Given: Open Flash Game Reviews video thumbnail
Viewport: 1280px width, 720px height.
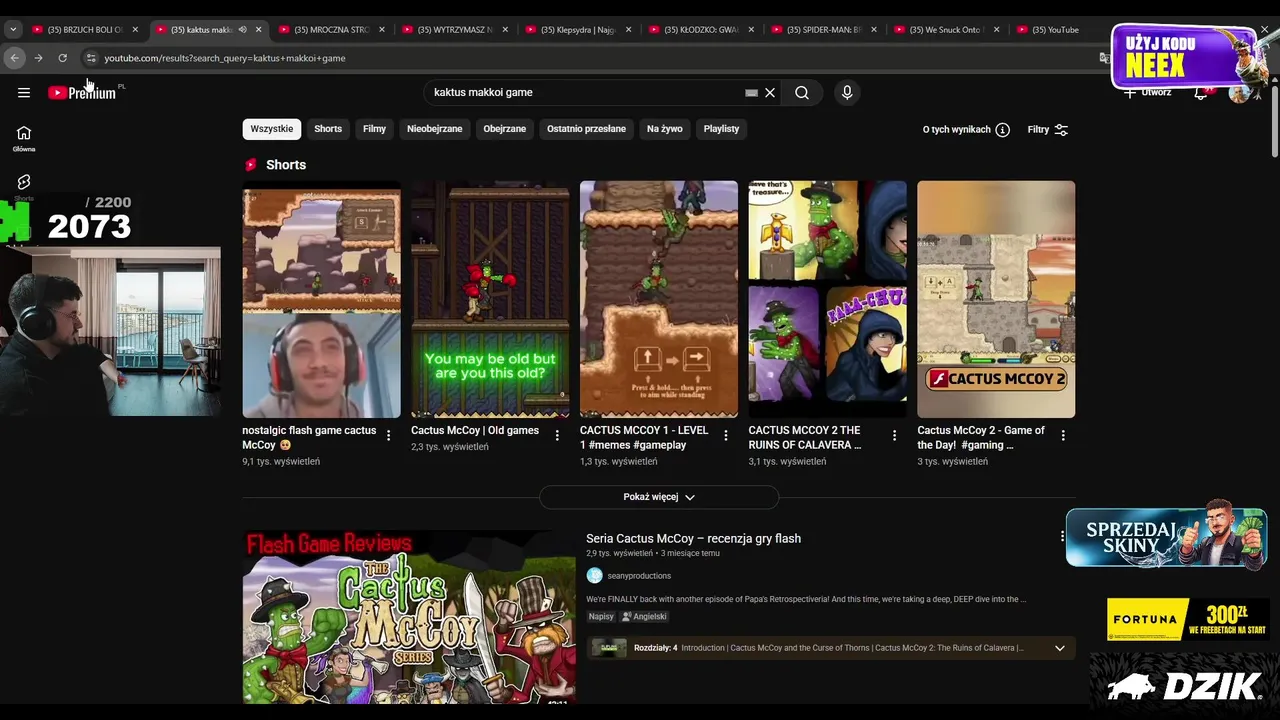Looking at the screenshot, I should (409, 617).
